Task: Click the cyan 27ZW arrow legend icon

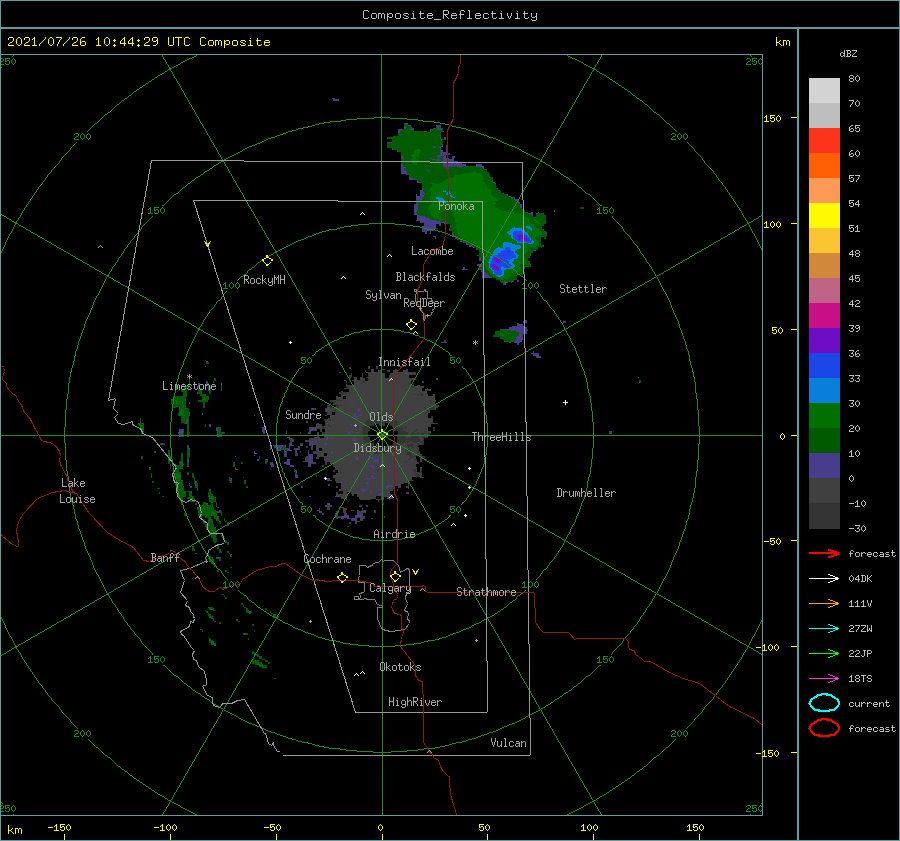Action: pos(824,629)
